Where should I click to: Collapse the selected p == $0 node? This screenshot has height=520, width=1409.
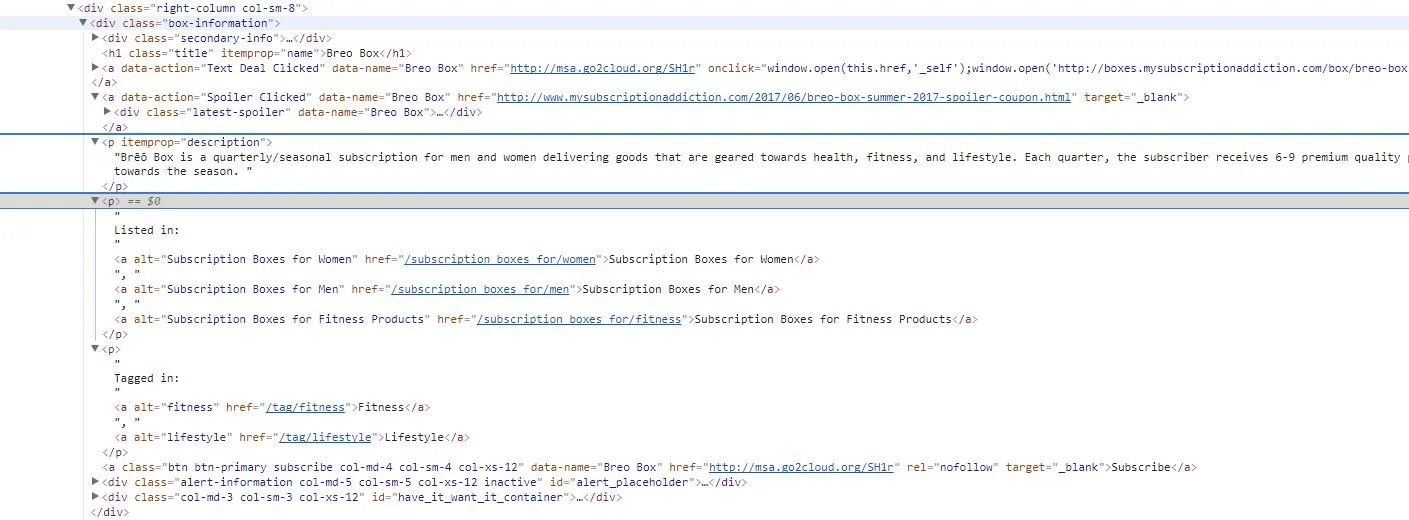pyautogui.click(x=96, y=201)
